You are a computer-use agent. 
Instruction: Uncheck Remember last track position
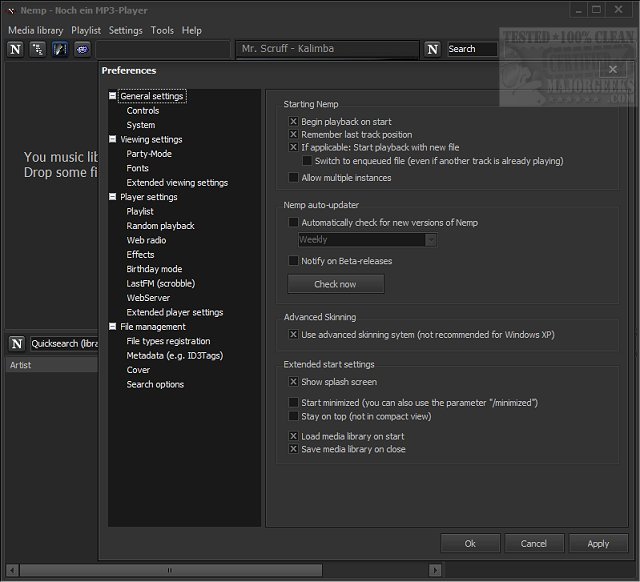tap(293, 134)
